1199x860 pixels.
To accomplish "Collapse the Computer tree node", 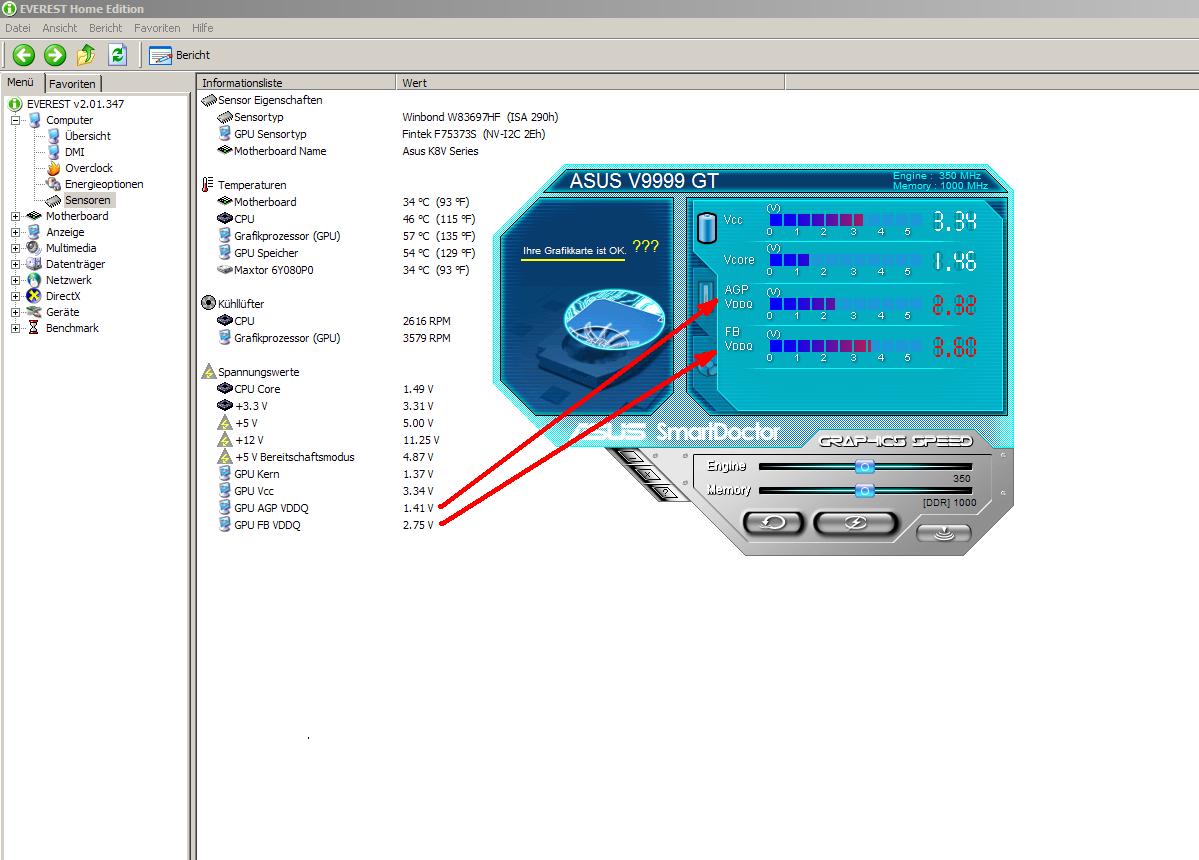I will point(15,120).
